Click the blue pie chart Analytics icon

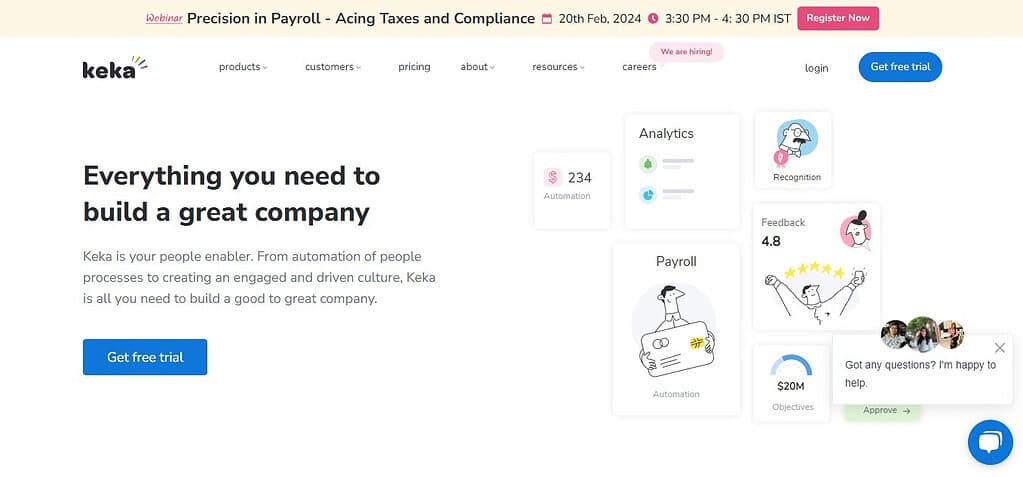point(647,194)
